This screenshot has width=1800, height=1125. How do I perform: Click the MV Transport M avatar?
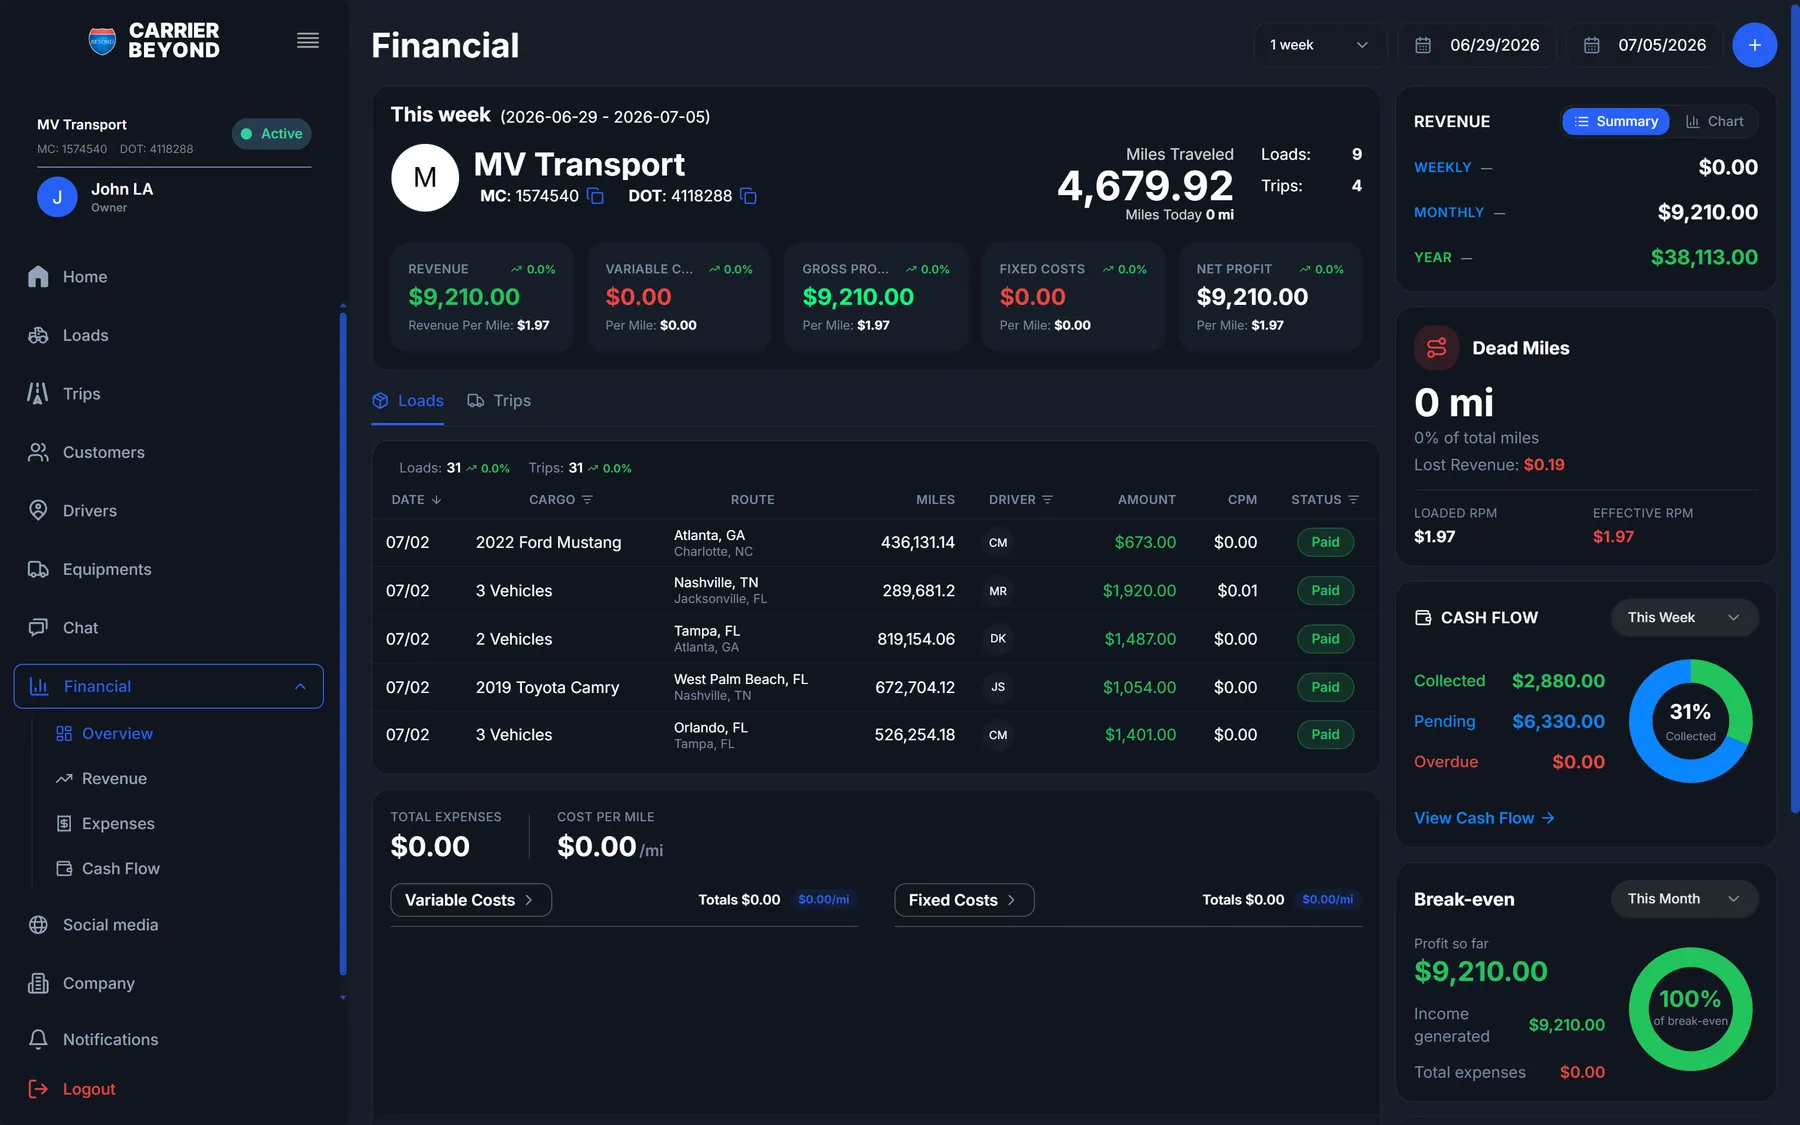tap(425, 178)
